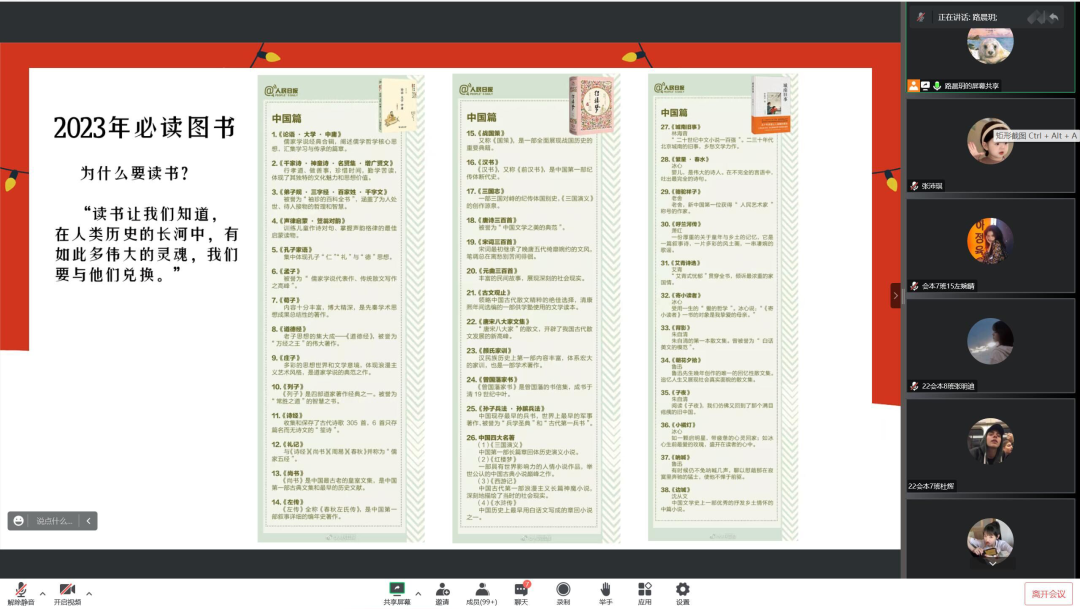This screenshot has width=1080, height=609.
Task: Toggle 开启视频 camera button
Action: [x=67, y=590]
